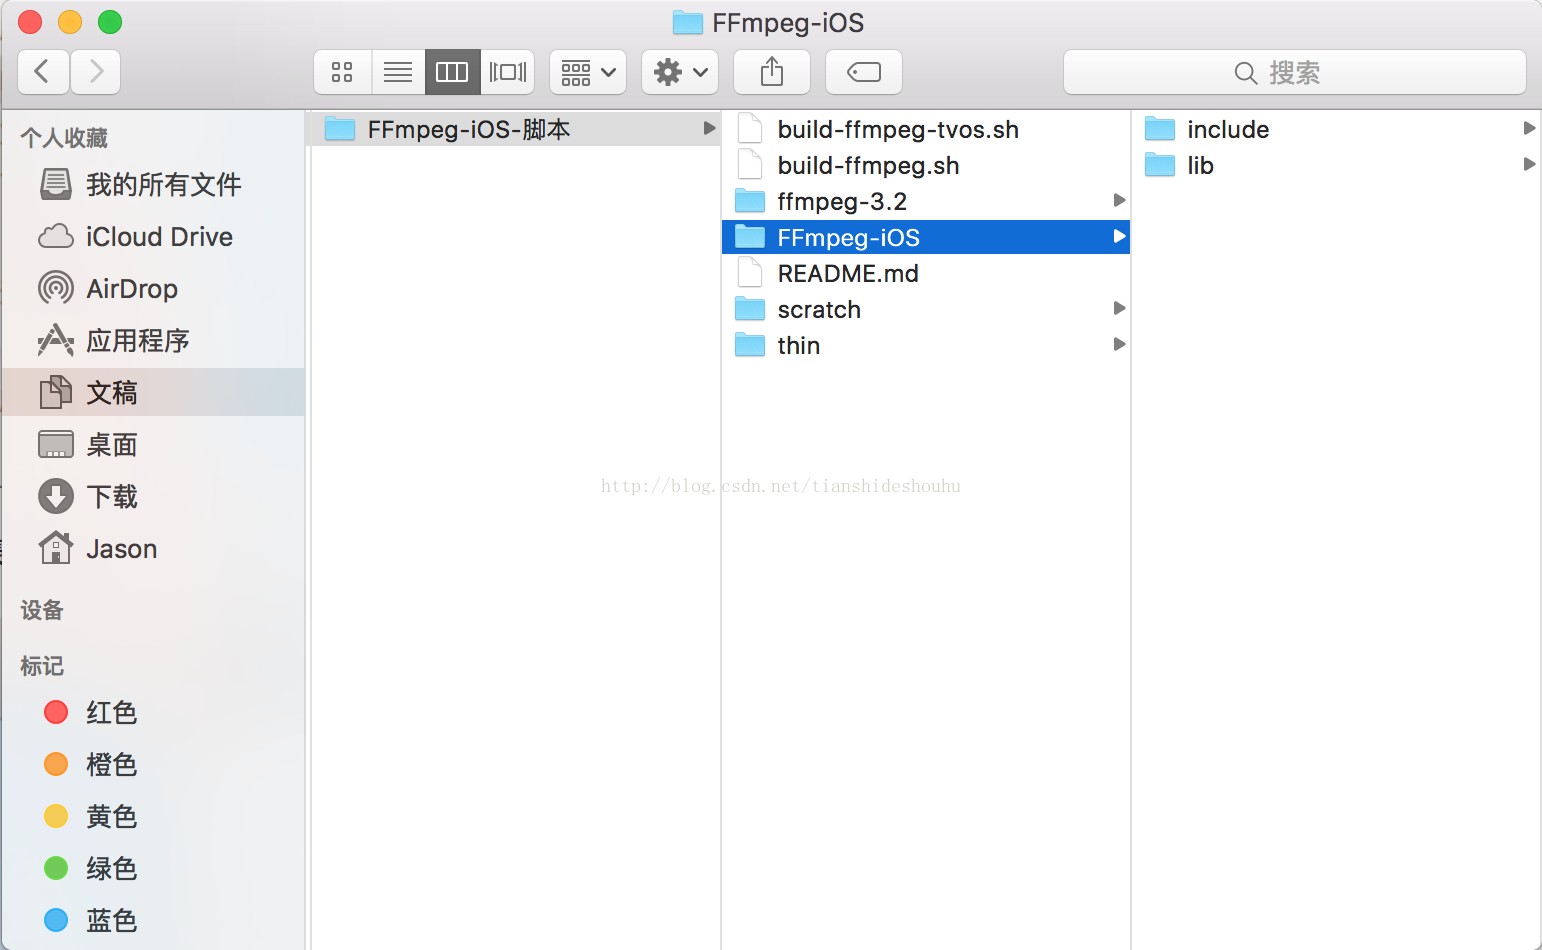
Task: Click the 桌面 desktop icon
Action: click(x=56, y=444)
